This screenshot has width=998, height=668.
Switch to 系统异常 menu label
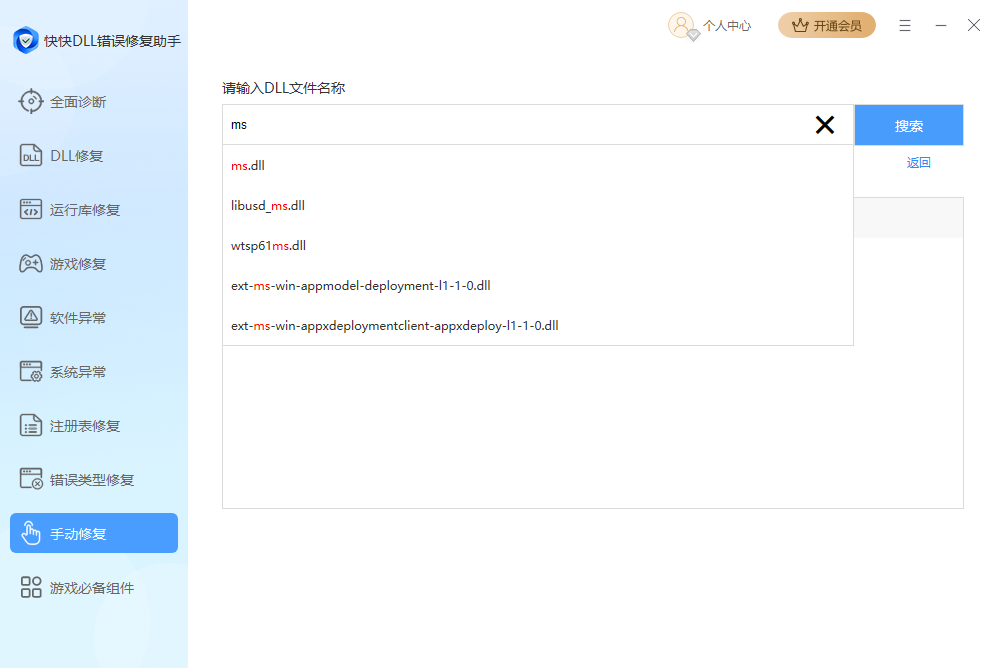coord(78,372)
